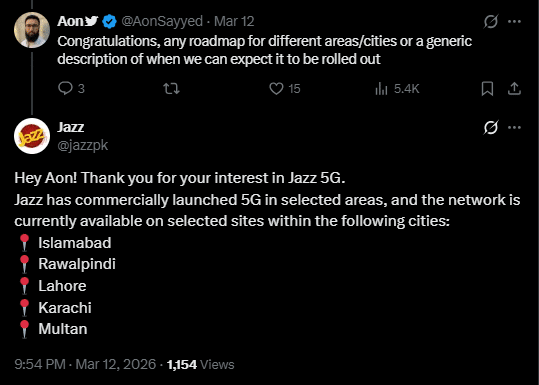
Task: Click the retweet icon on Aon's tweet
Action: coord(171,89)
